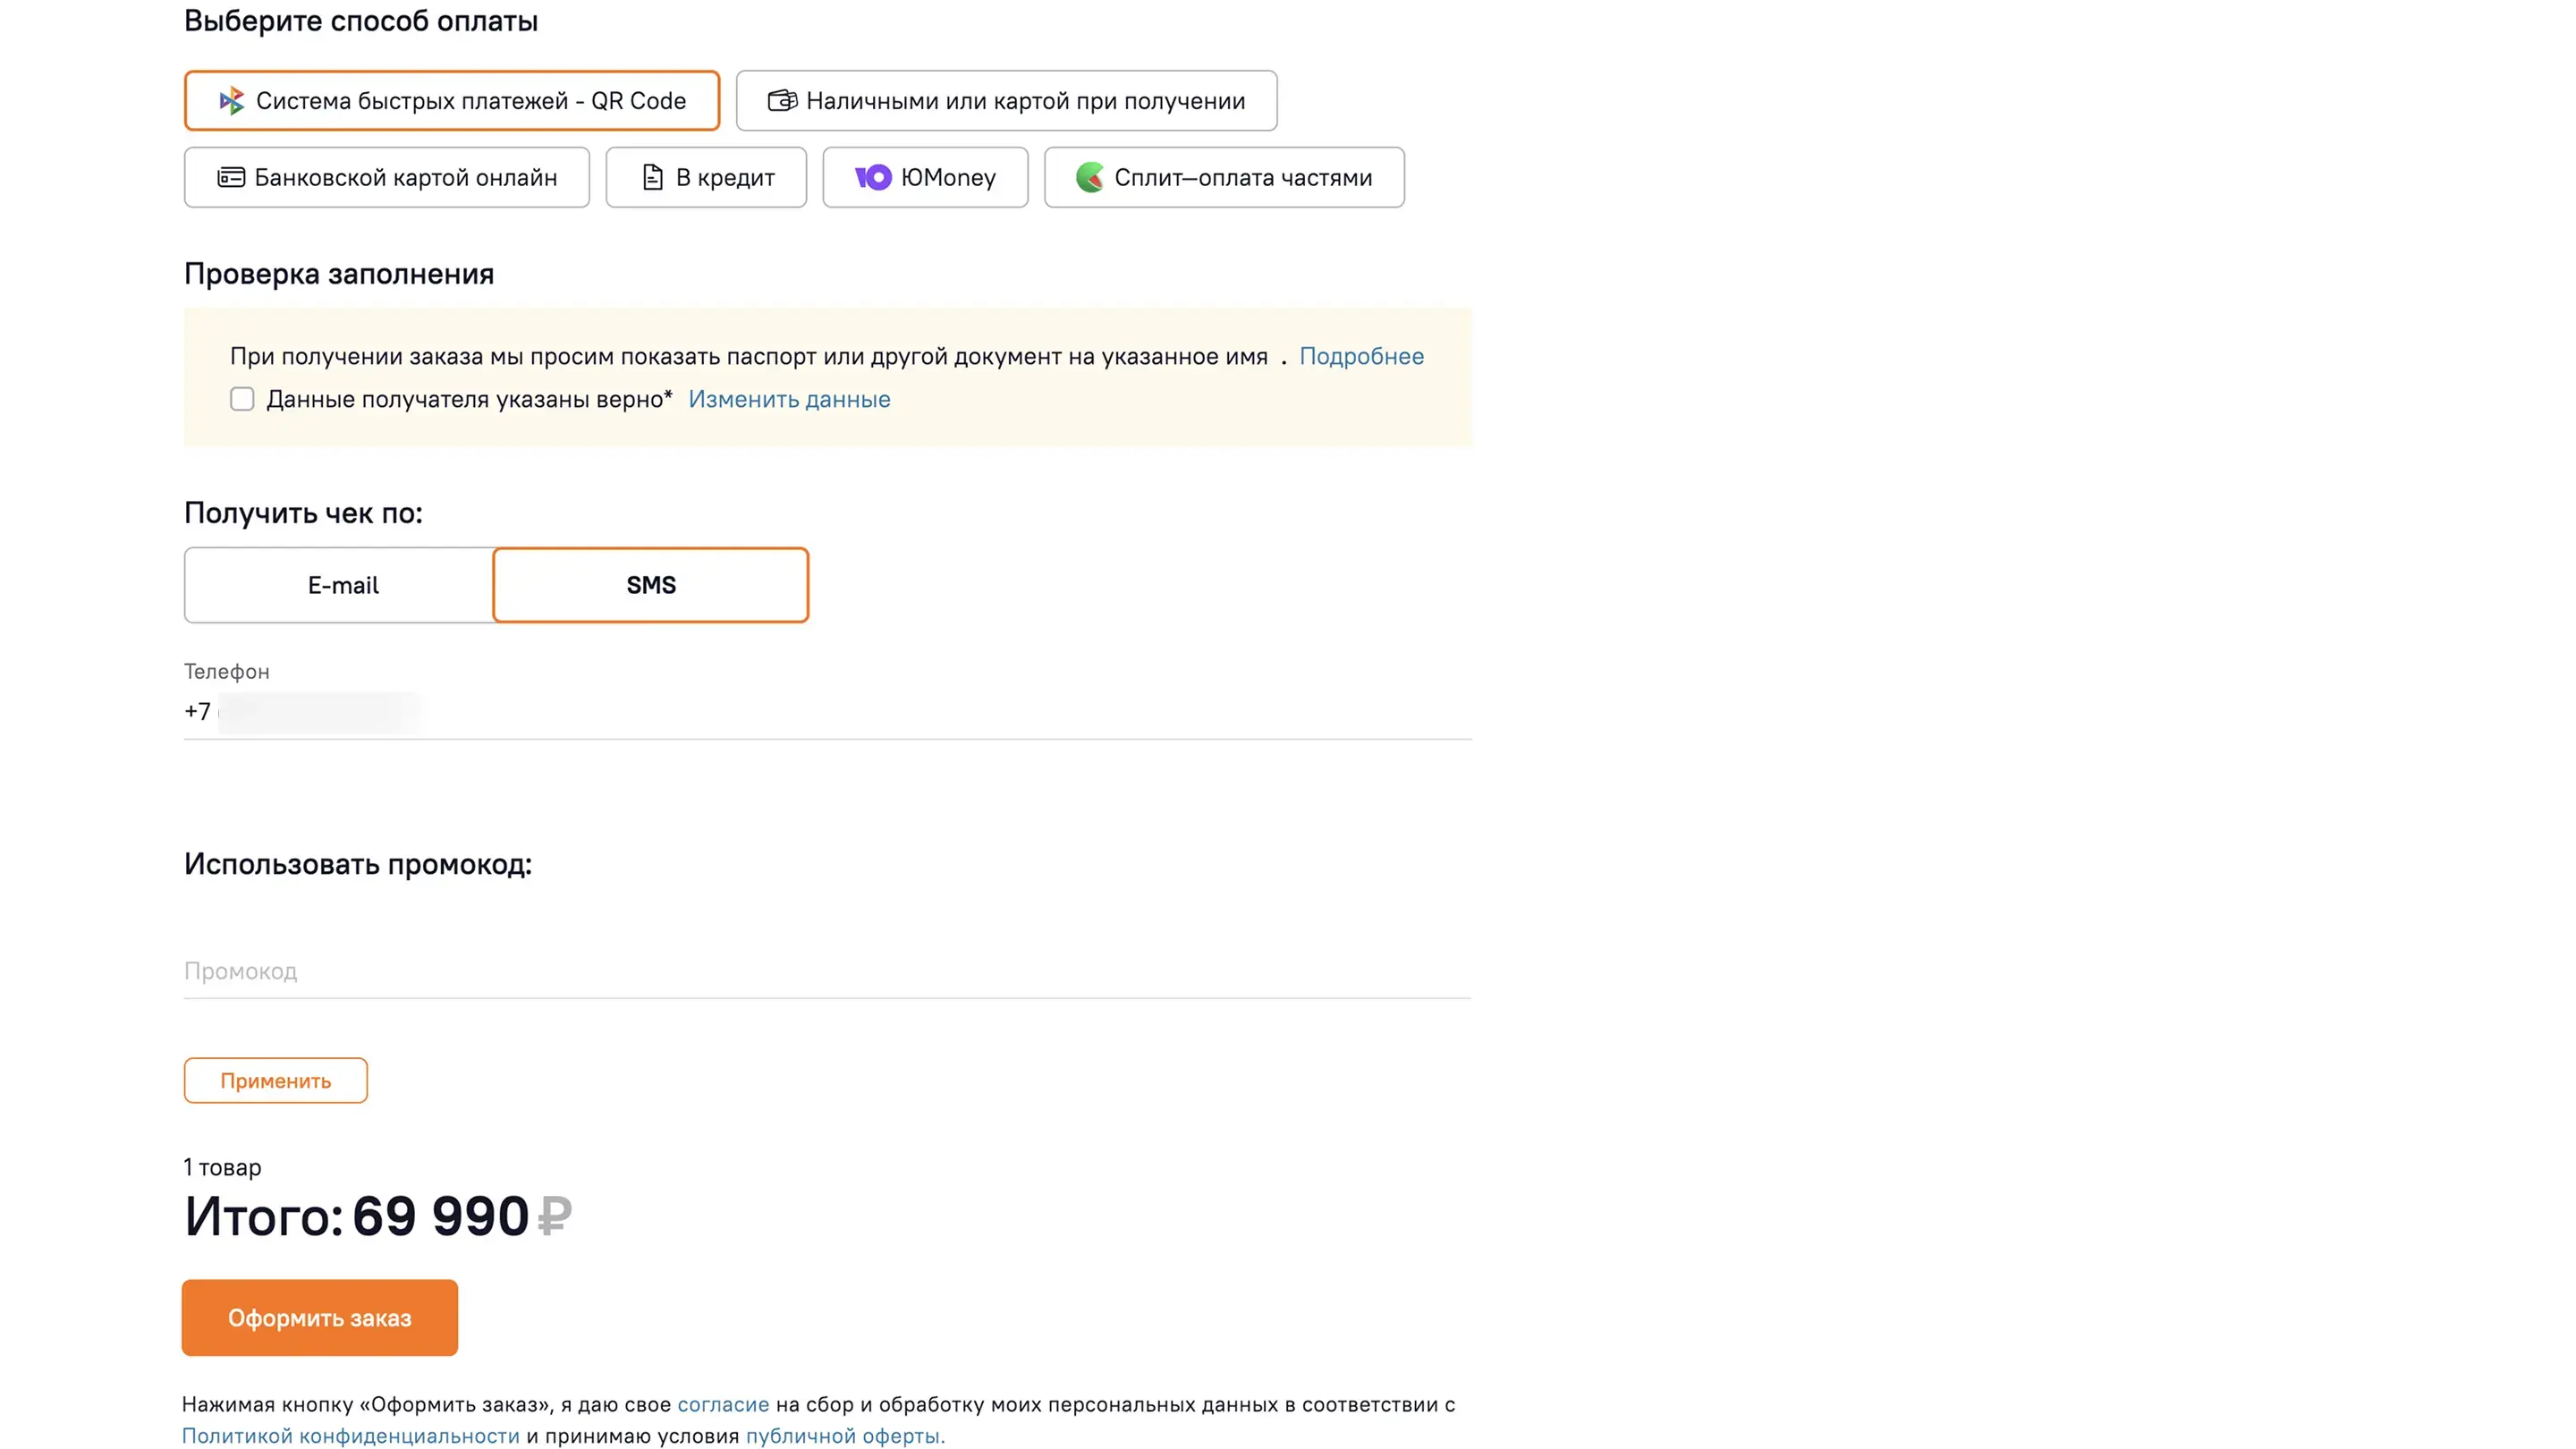
Task: Click the phone number field
Action: pyautogui.click(x=827, y=712)
